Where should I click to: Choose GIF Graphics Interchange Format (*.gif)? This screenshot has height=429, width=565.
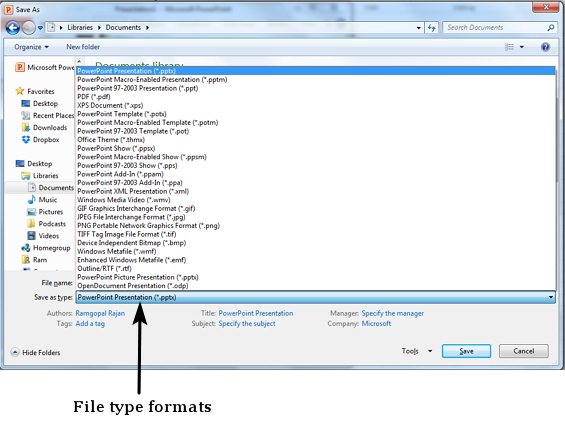316,209
